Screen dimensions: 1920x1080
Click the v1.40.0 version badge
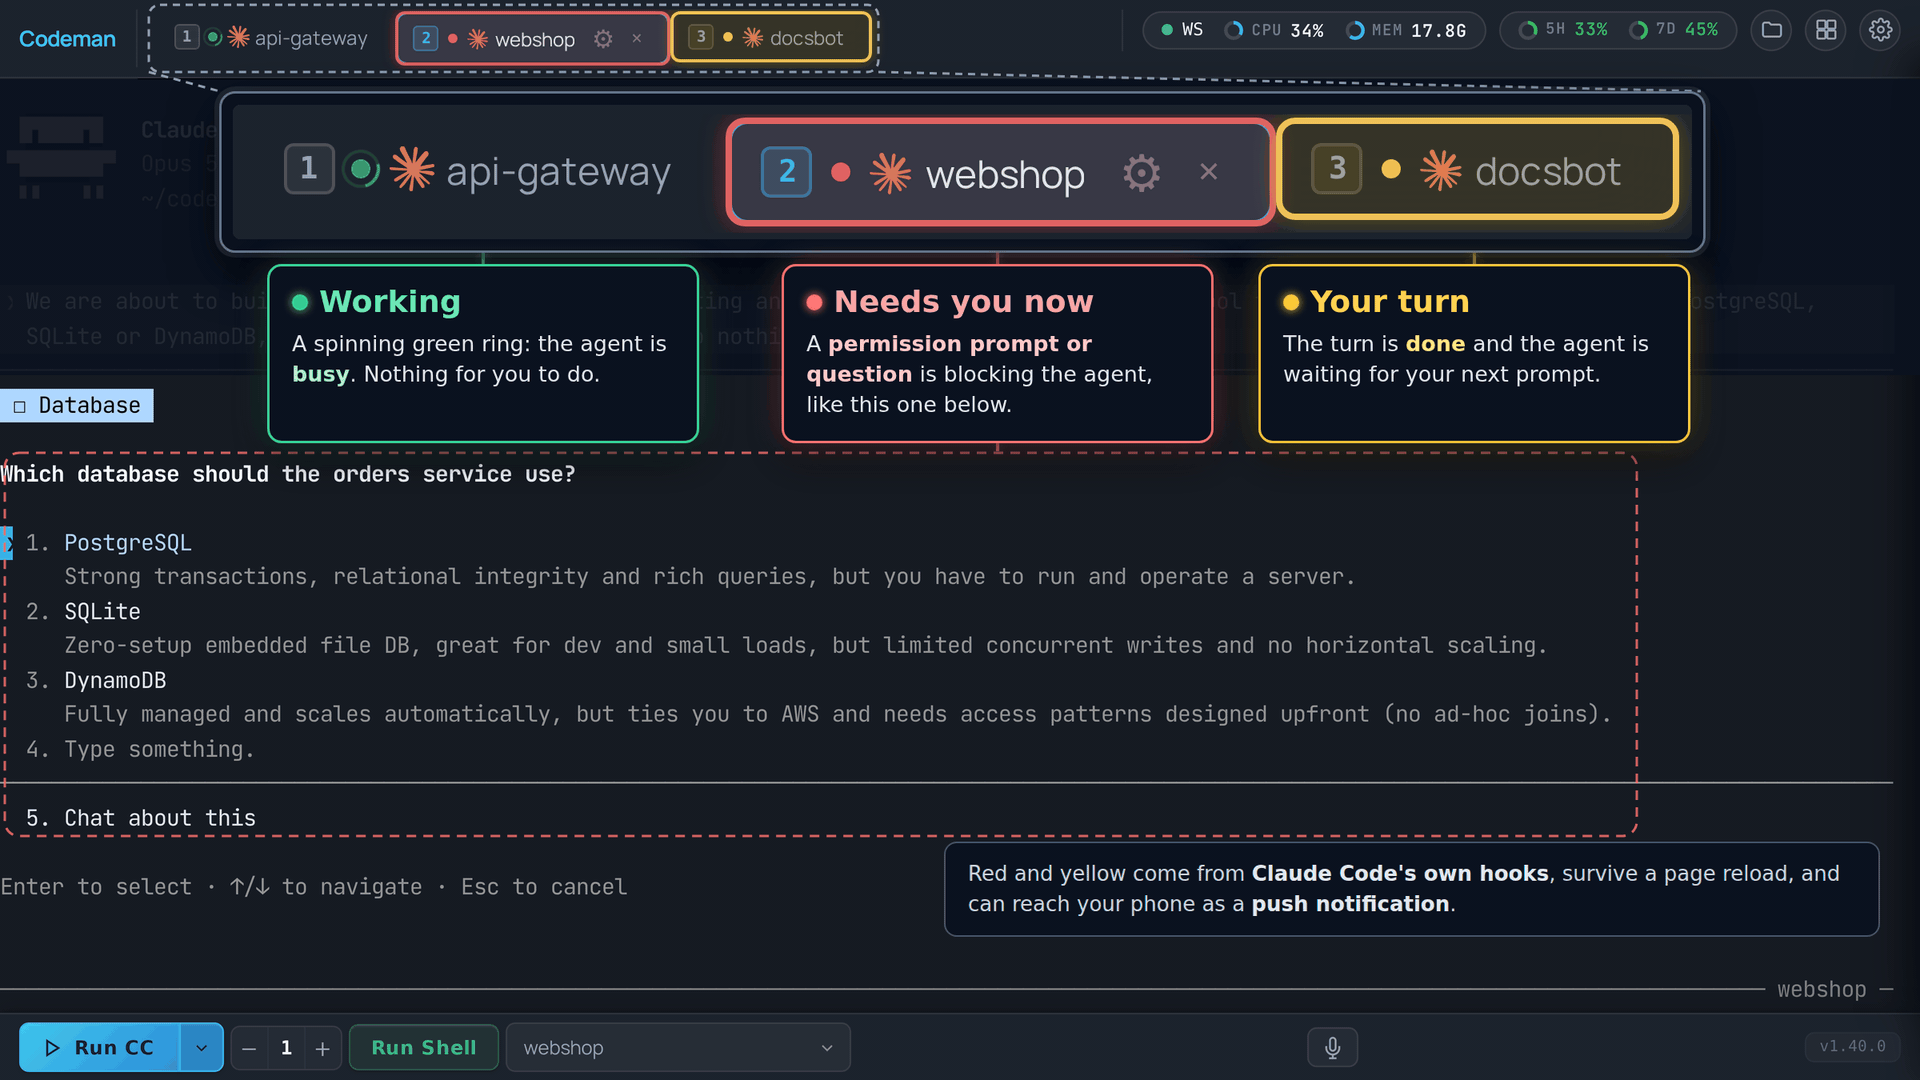pos(1852,1047)
